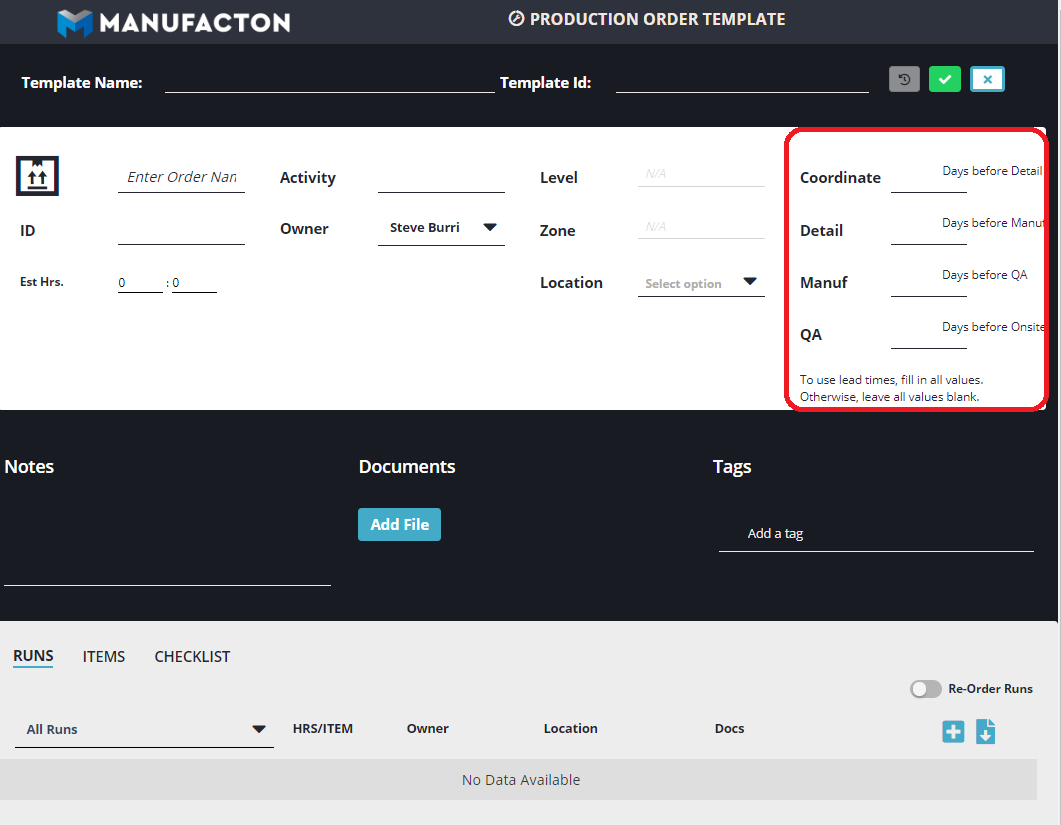The height and width of the screenshot is (825, 1061).
Task: Cancel template using the X button
Action: [x=987, y=80]
